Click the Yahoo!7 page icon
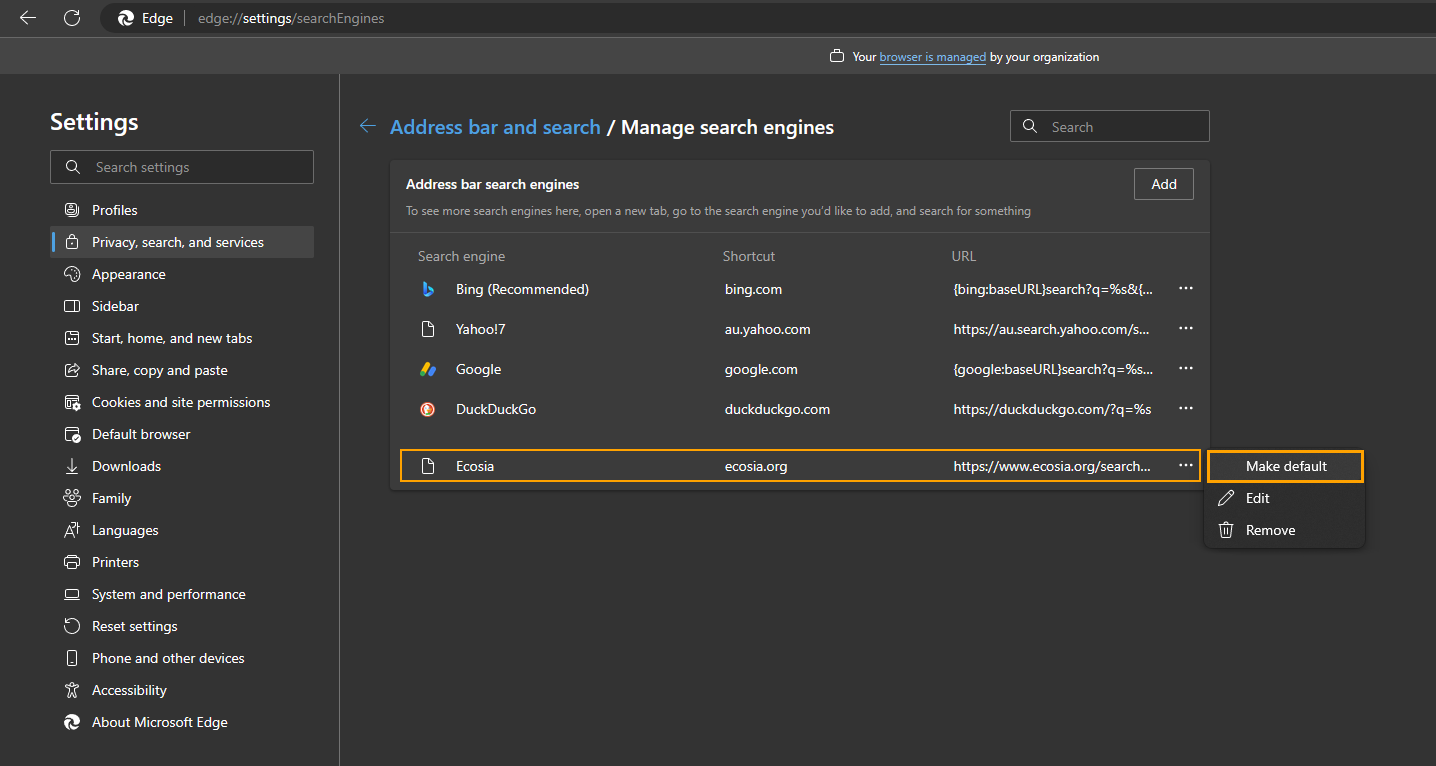 tap(427, 329)
